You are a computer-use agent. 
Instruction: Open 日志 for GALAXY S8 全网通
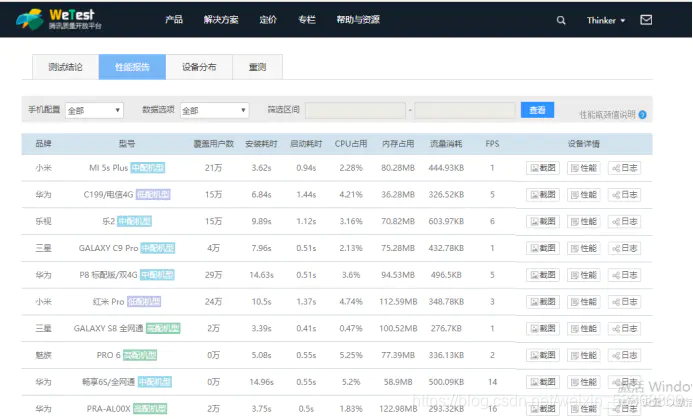tap(624, 328)
